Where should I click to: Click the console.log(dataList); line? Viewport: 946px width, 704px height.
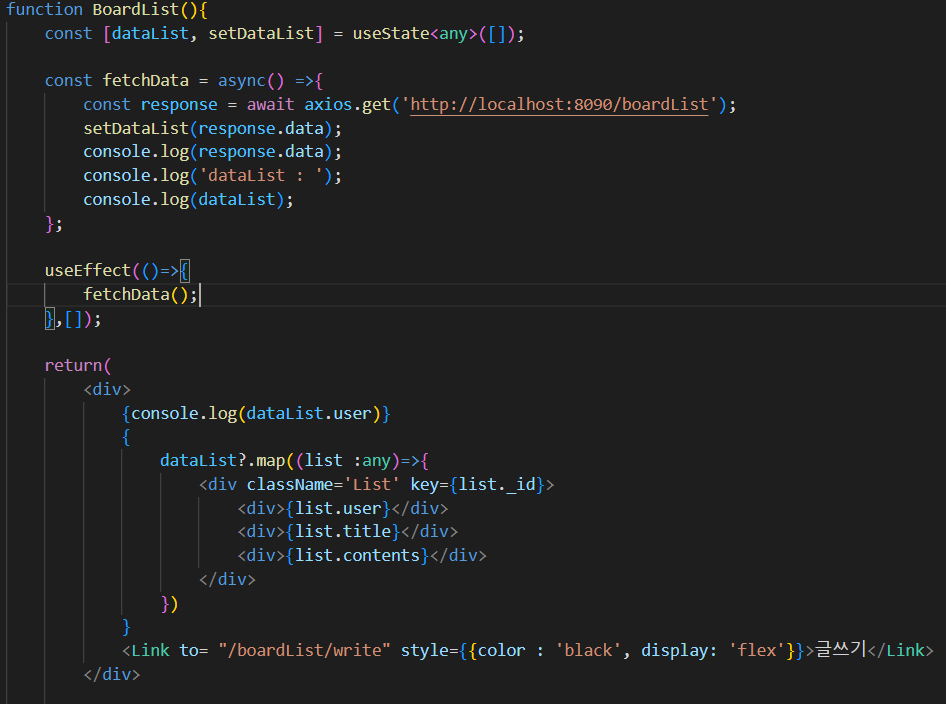pyautogui.click(x=188, y=200)
